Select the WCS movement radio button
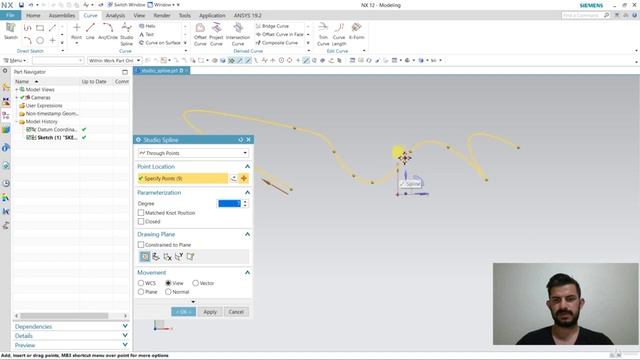This screenshot has width=640, height=360. click(141, 283)
